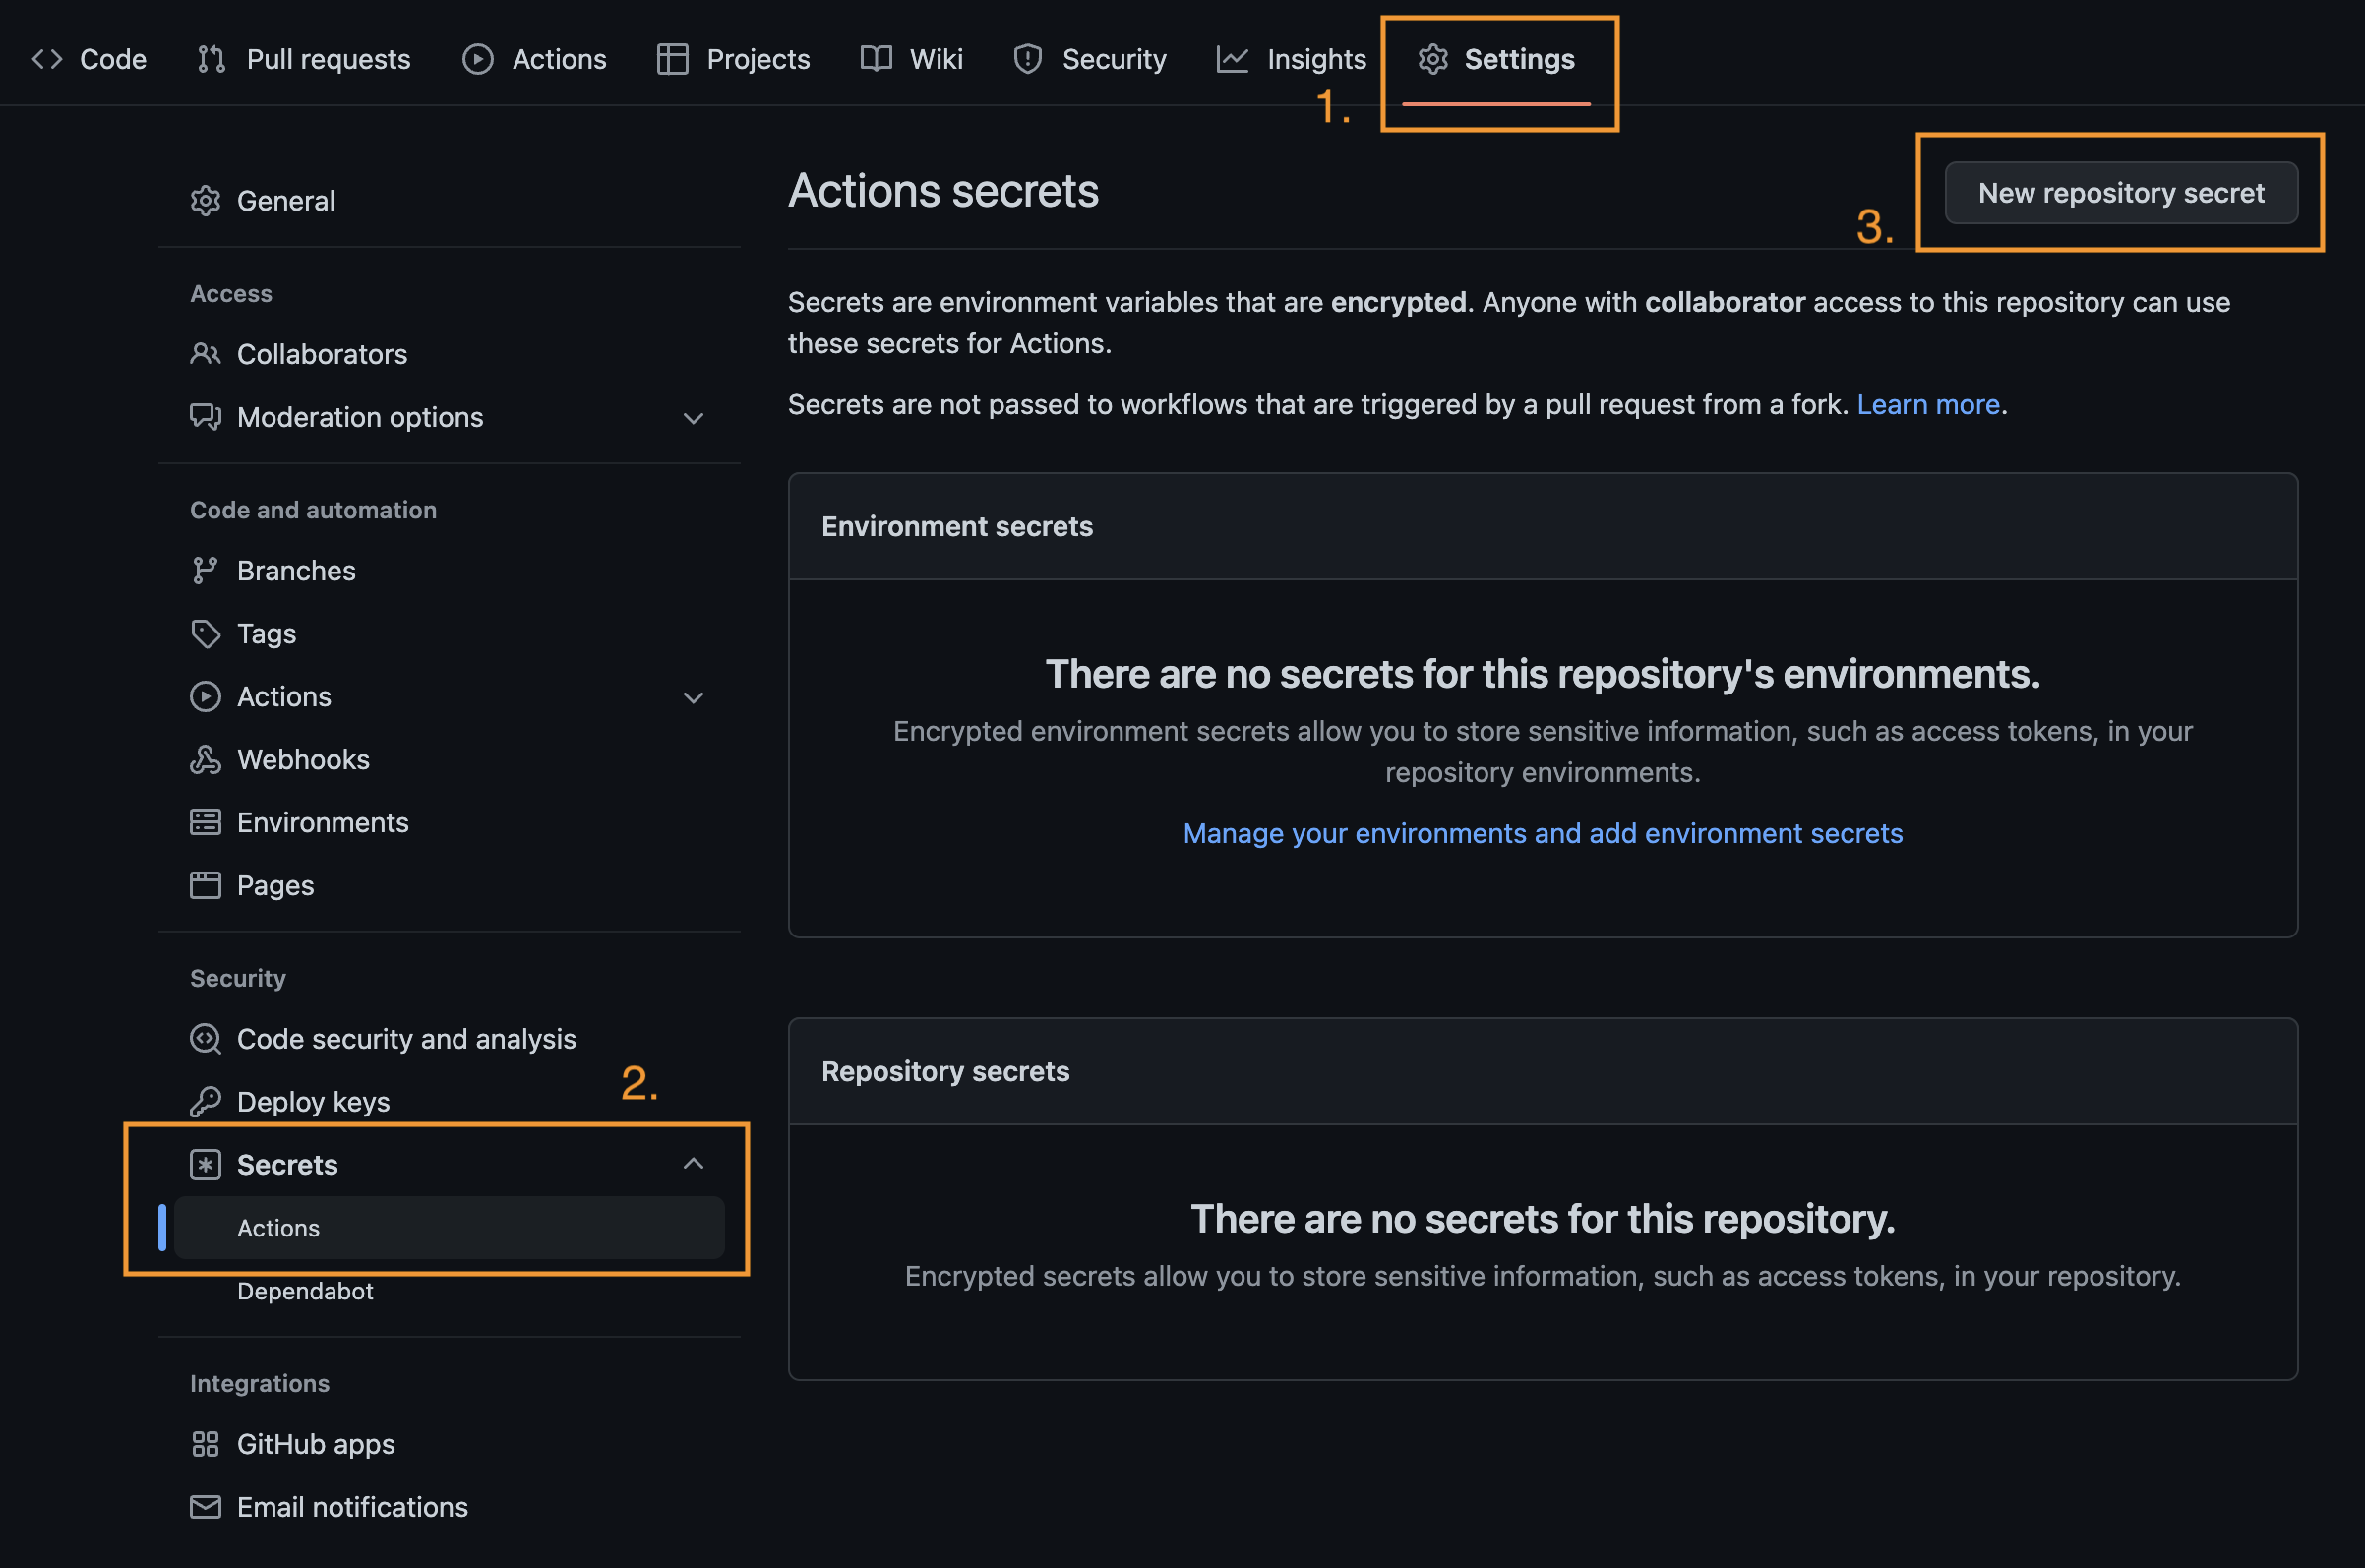
Task: Select the Settings tab
Action: coord(1496,59)
